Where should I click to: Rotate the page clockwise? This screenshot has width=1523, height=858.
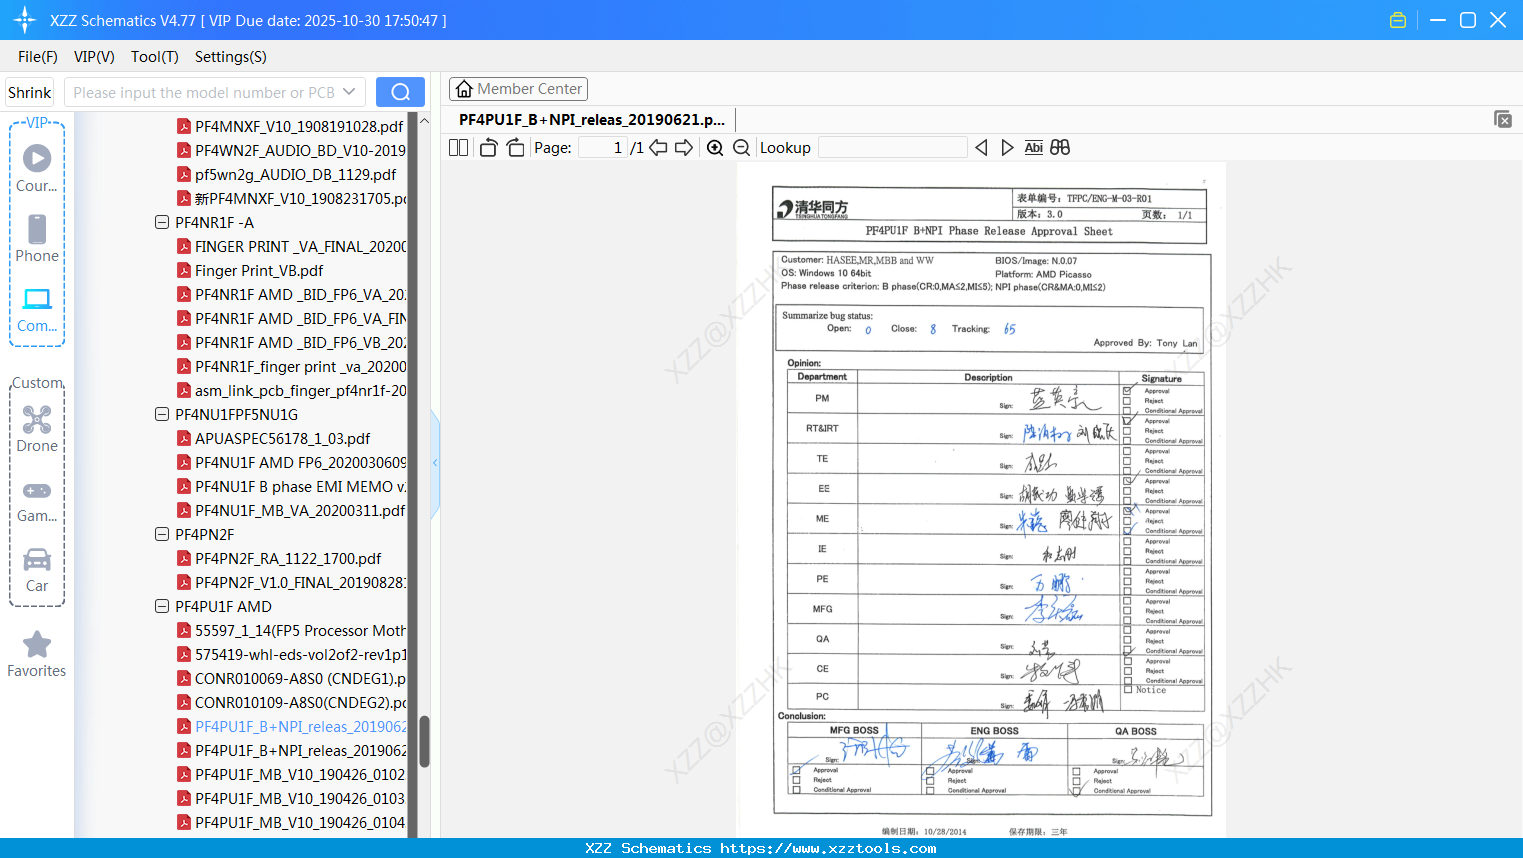515,147
